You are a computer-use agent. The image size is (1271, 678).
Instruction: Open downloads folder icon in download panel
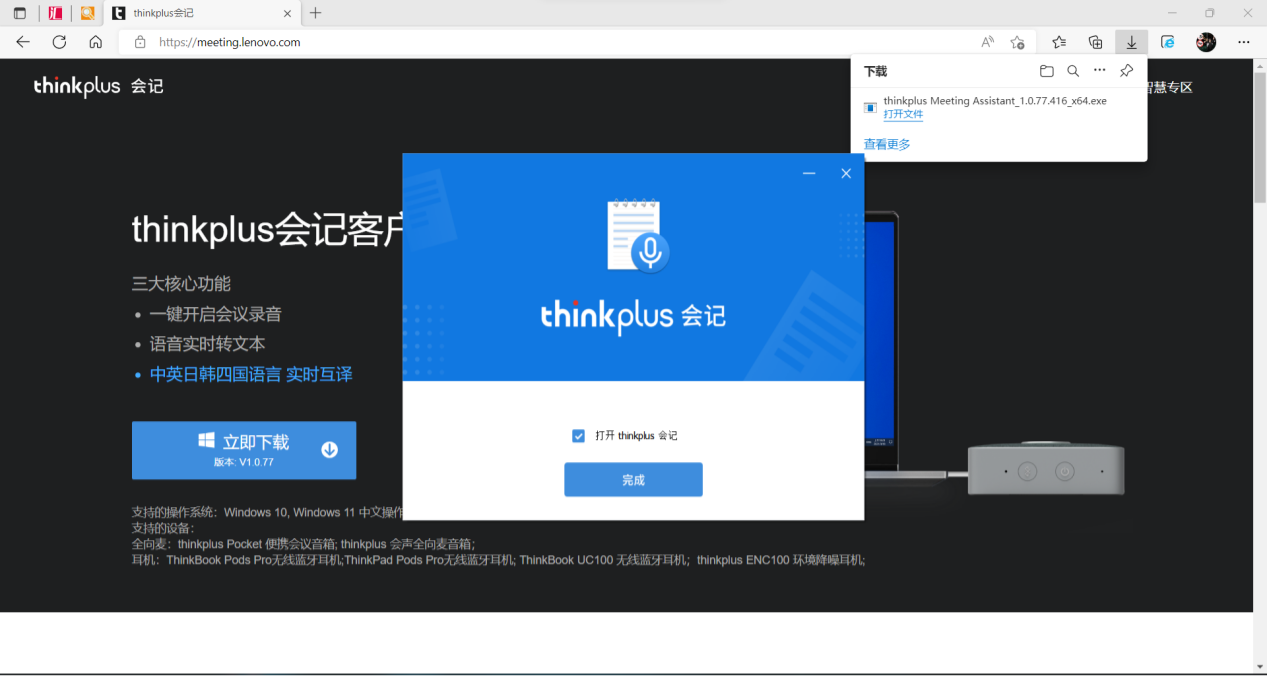coord(1046,71)
